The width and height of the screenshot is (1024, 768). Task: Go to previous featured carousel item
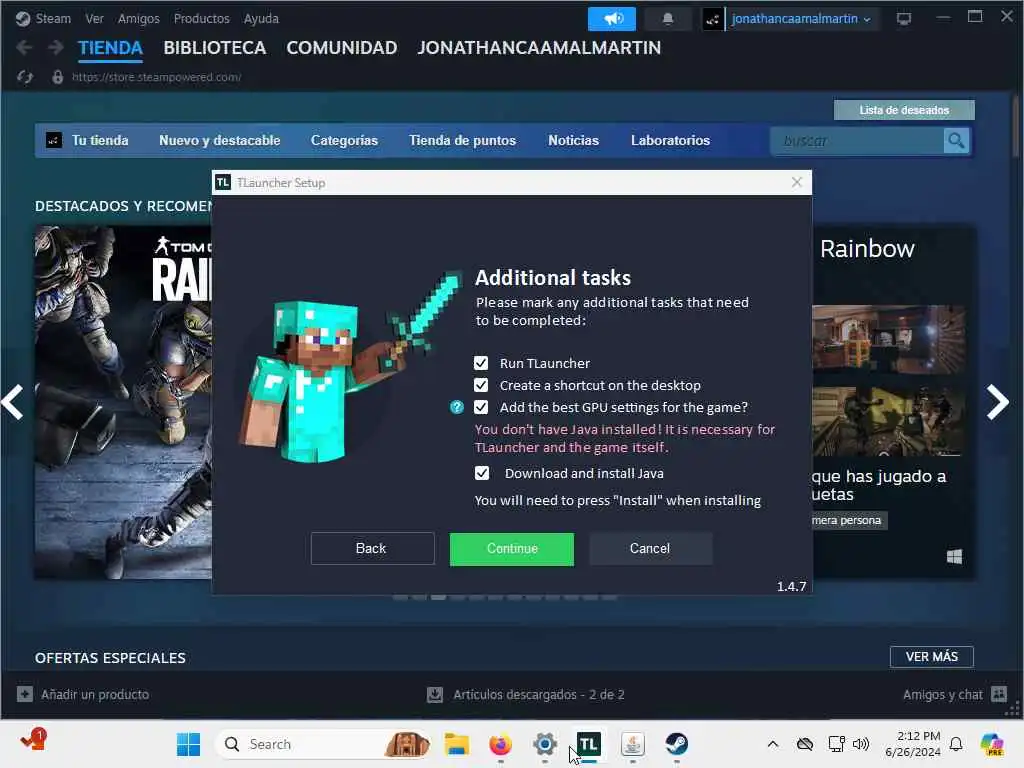click(x=12, y=402)
